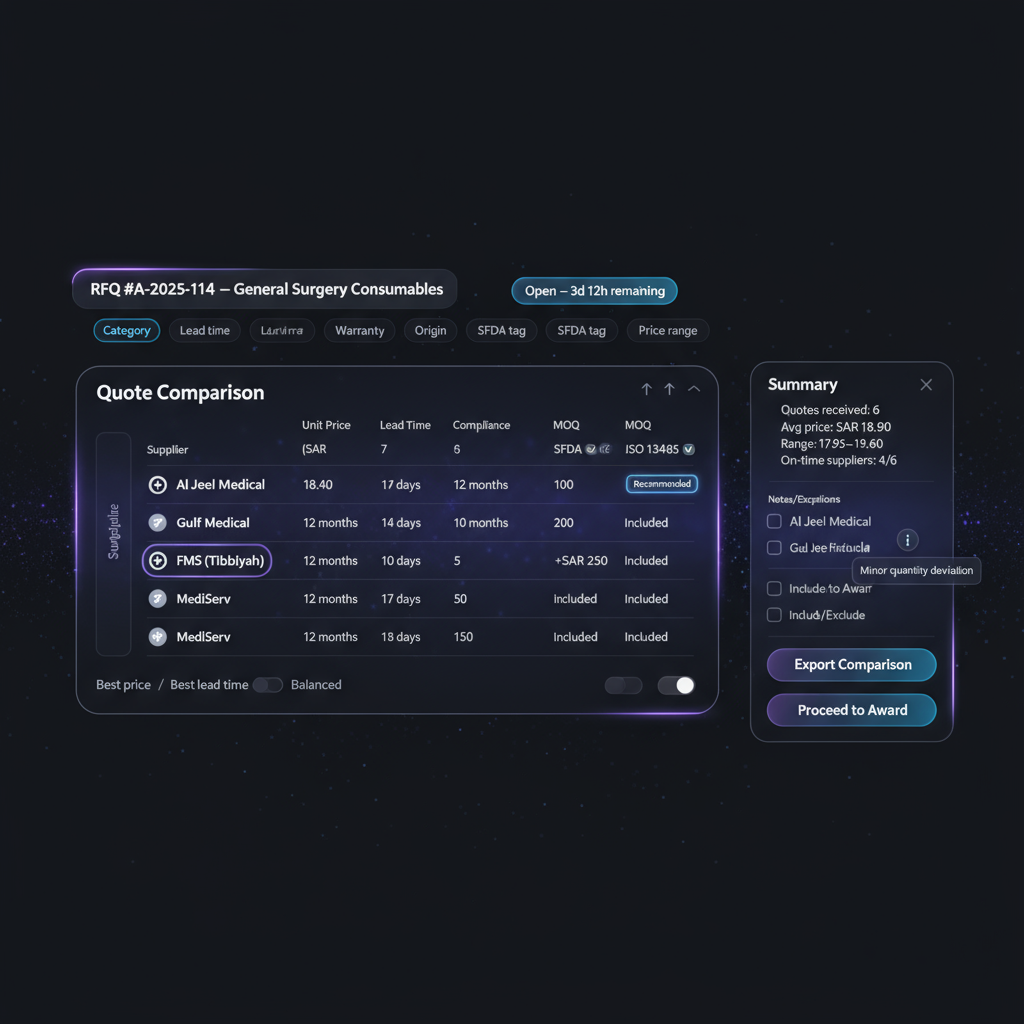The width and height of the screenshot is (1024, 1024).
Task: Toggle the Balanced switch next to Best lead time
Action: pos(267,685)
